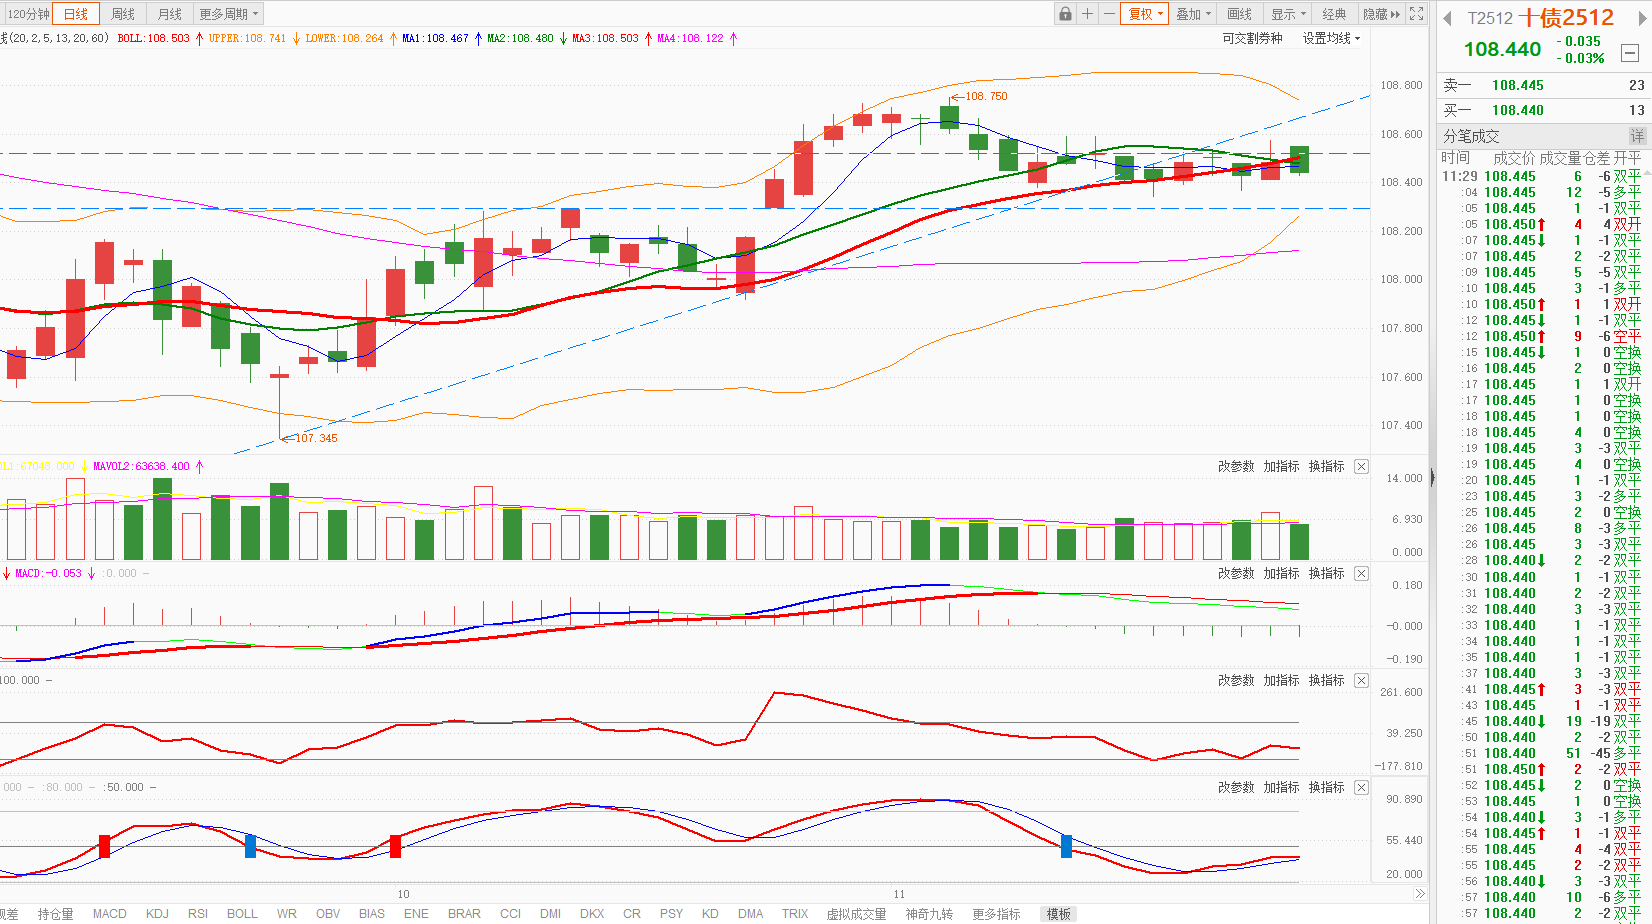Select the TRIX indicator tab

tap(795, 914)
